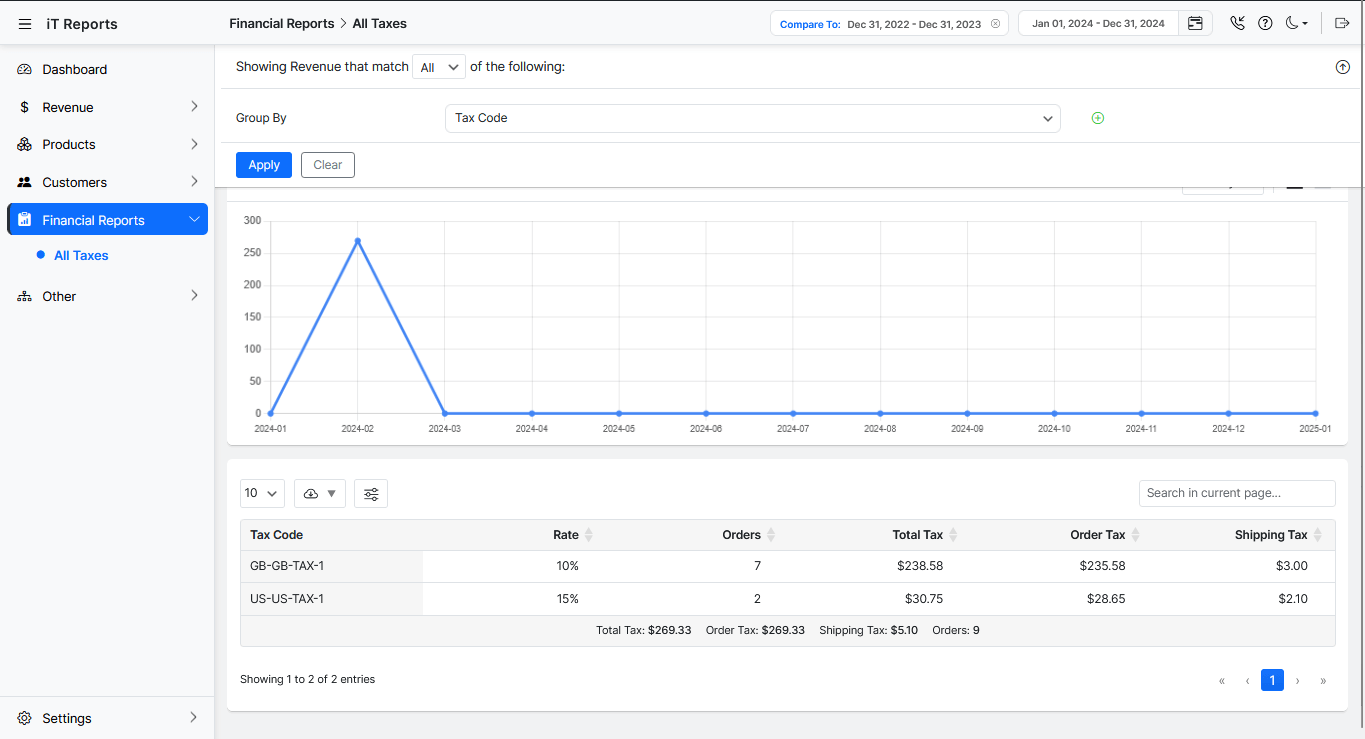Click the green plus add filter icon
Image resolution: width=1365 pixels, height=739 pixels.
(x=1097, y=118)
